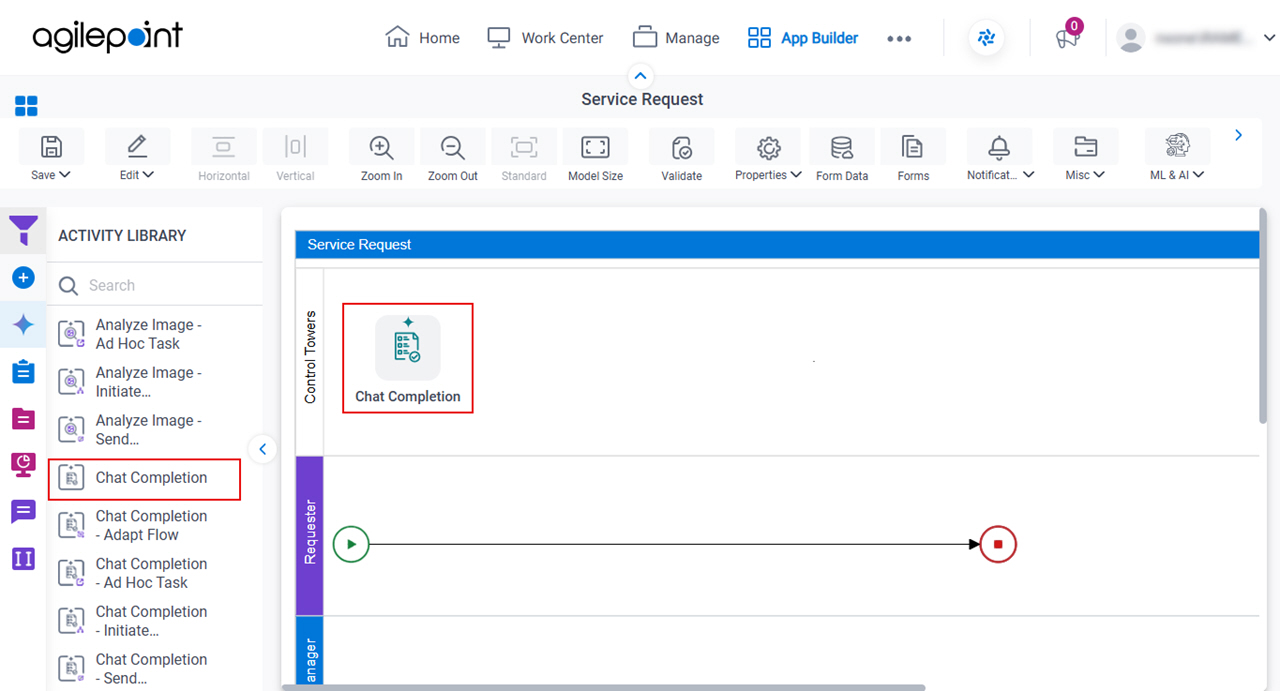Collapse the header with the up chevron
The image size is (1280, 691).
[641, 76]
